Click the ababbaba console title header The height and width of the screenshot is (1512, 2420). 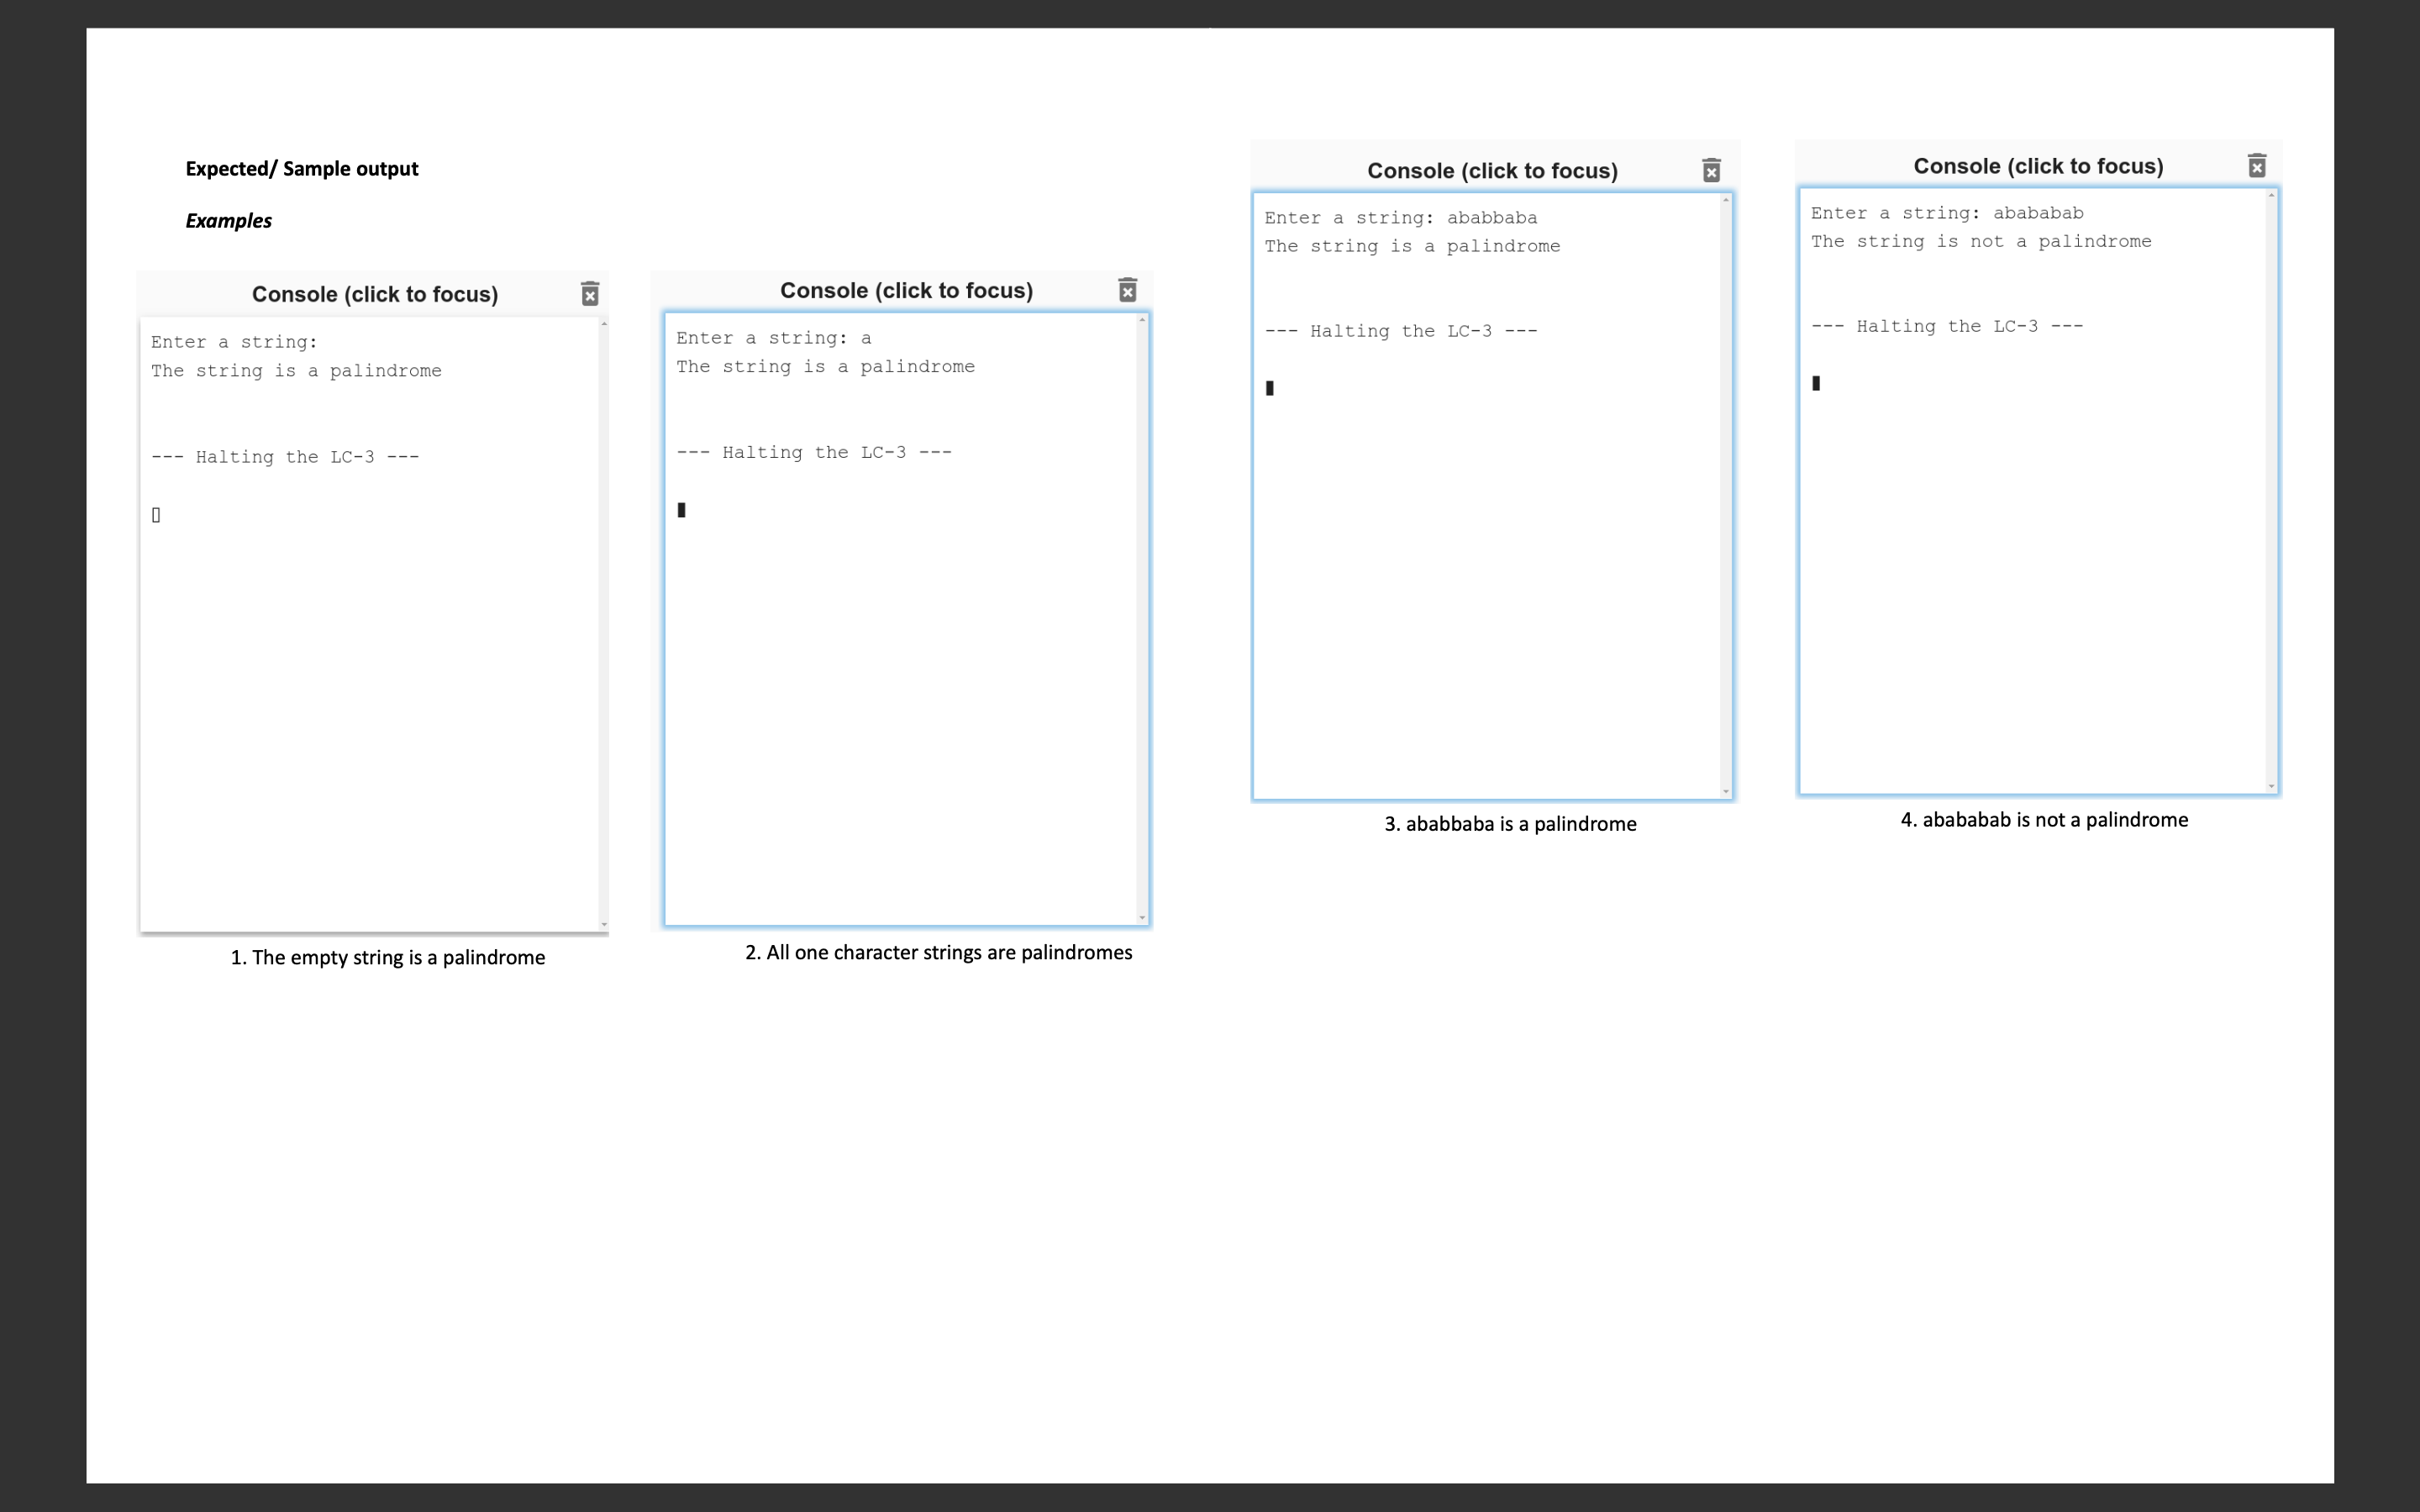[x=1492, y=171]
